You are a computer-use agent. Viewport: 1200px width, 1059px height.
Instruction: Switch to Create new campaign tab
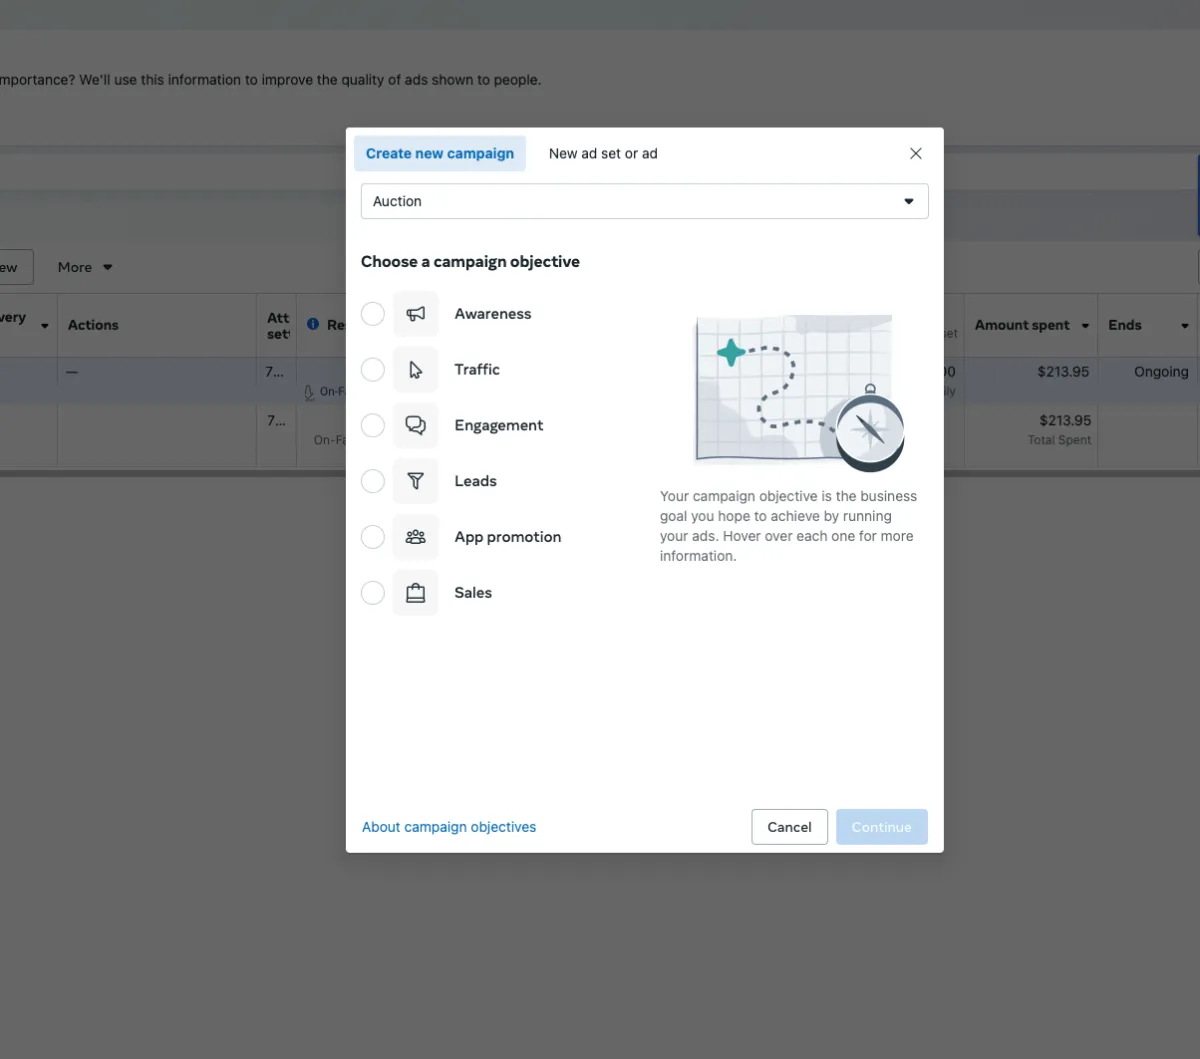(440, 153)
